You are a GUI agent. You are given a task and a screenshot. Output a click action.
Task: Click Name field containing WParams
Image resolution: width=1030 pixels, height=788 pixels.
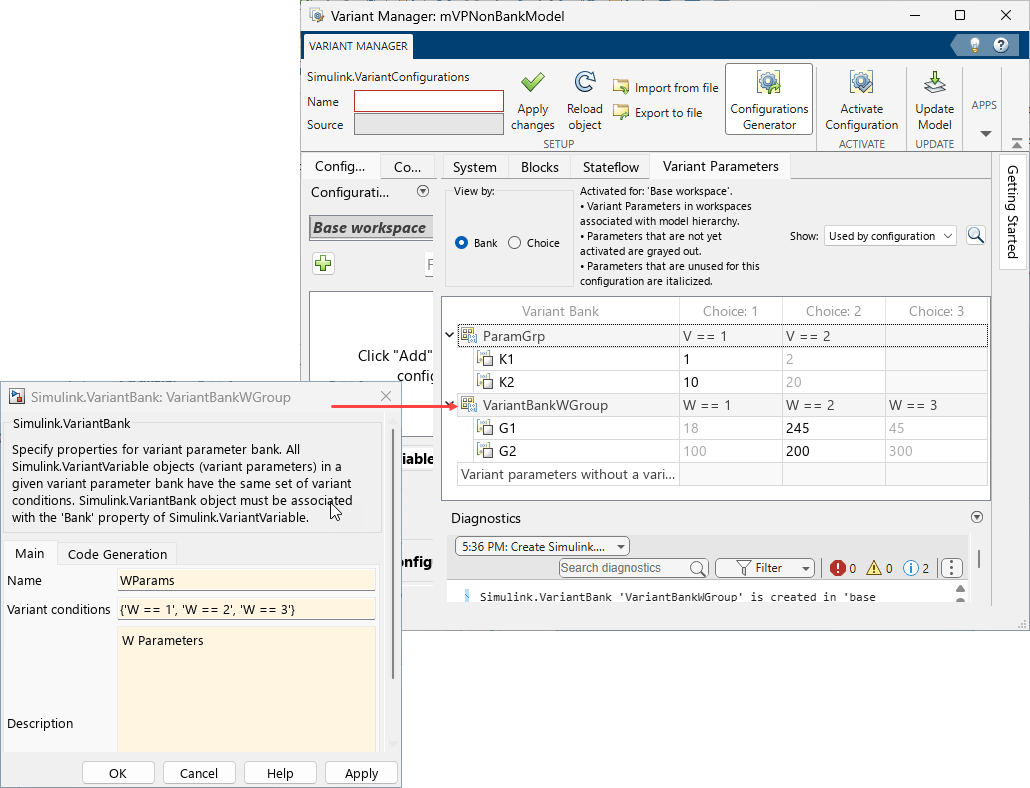246,580
